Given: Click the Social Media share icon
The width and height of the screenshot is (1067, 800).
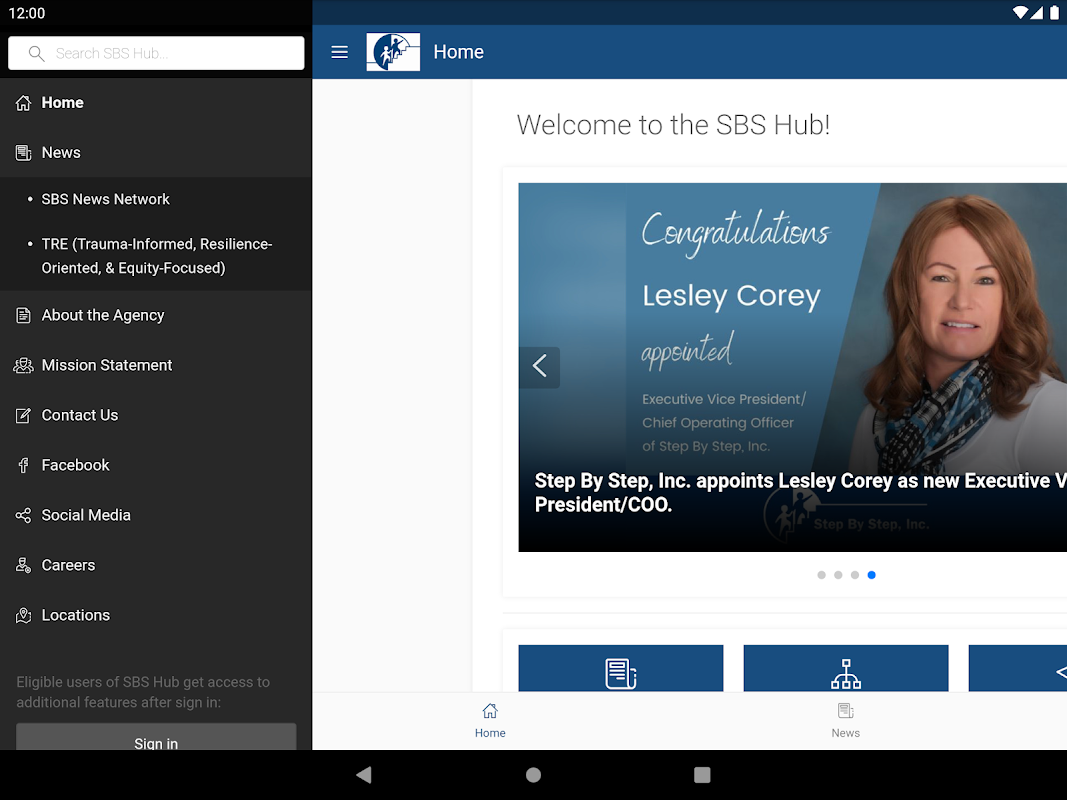Looking at the screenshot, I should [23, 515].
